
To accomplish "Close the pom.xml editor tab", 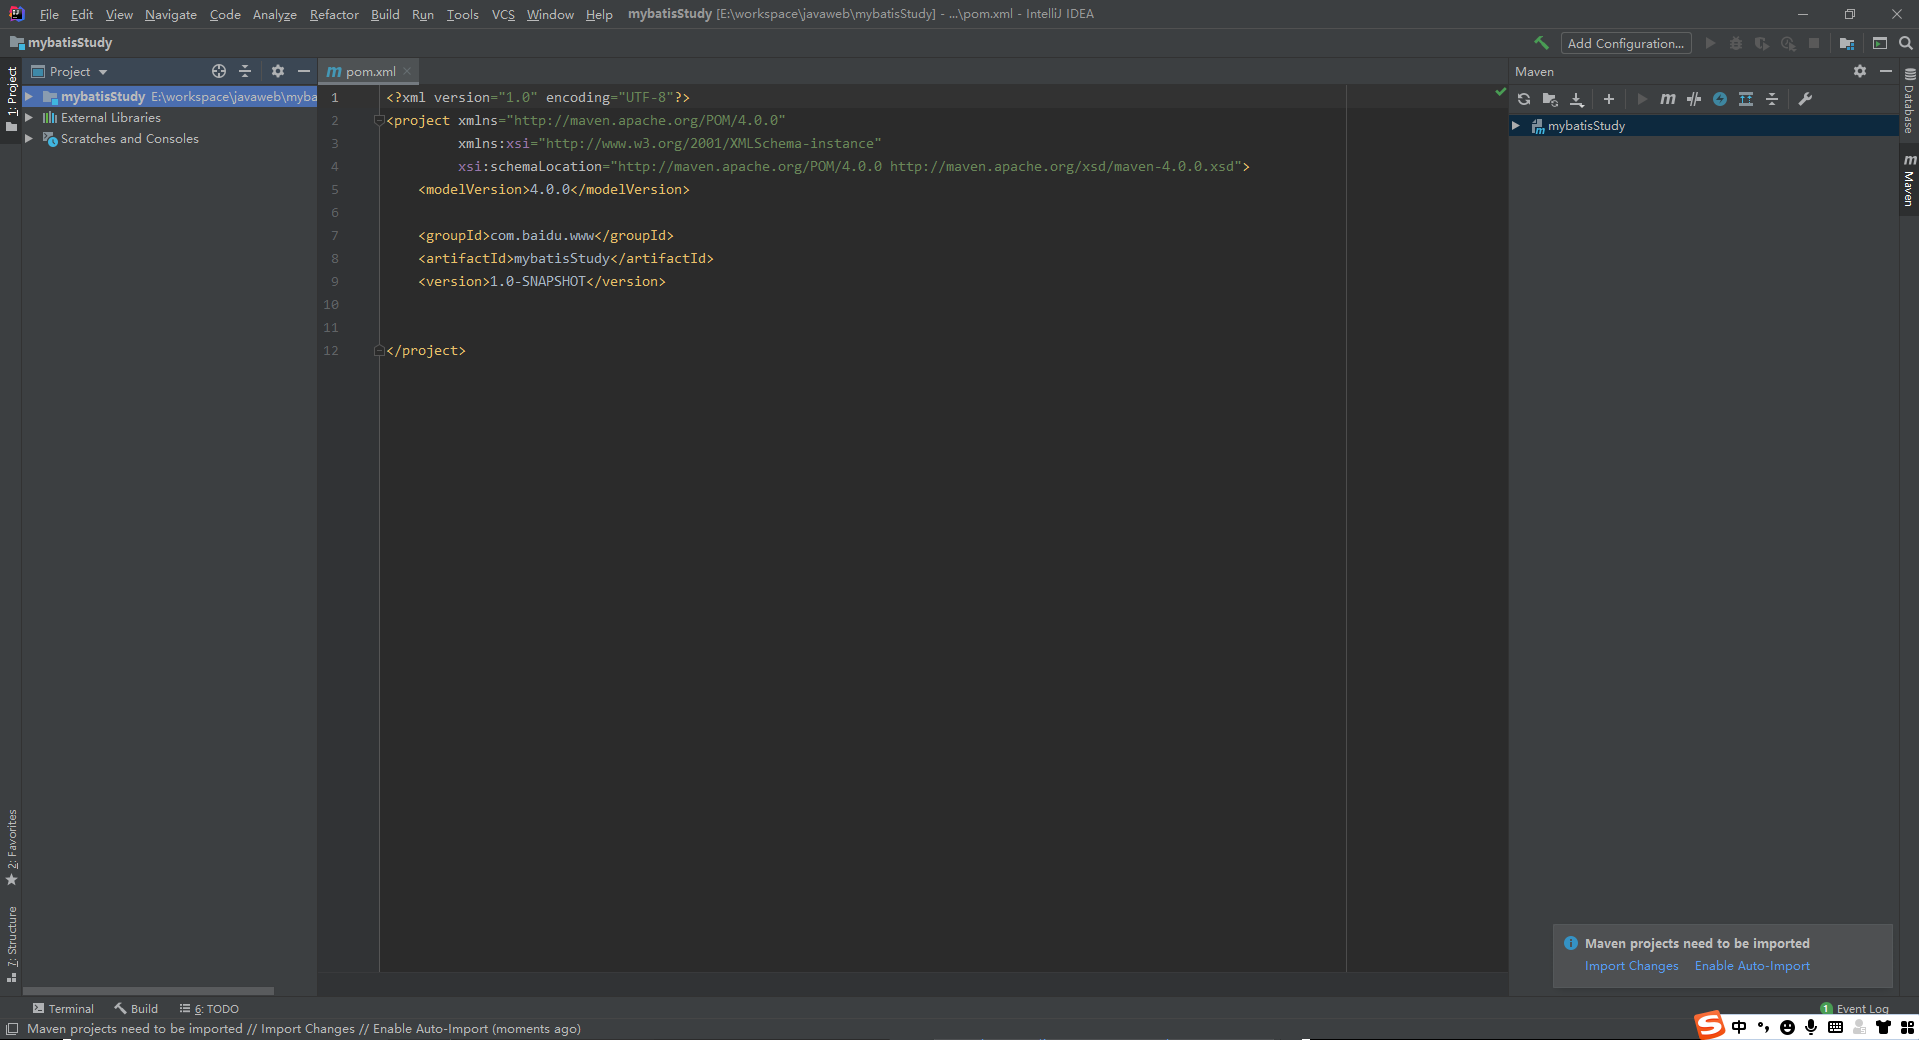I will pos(407,72).
